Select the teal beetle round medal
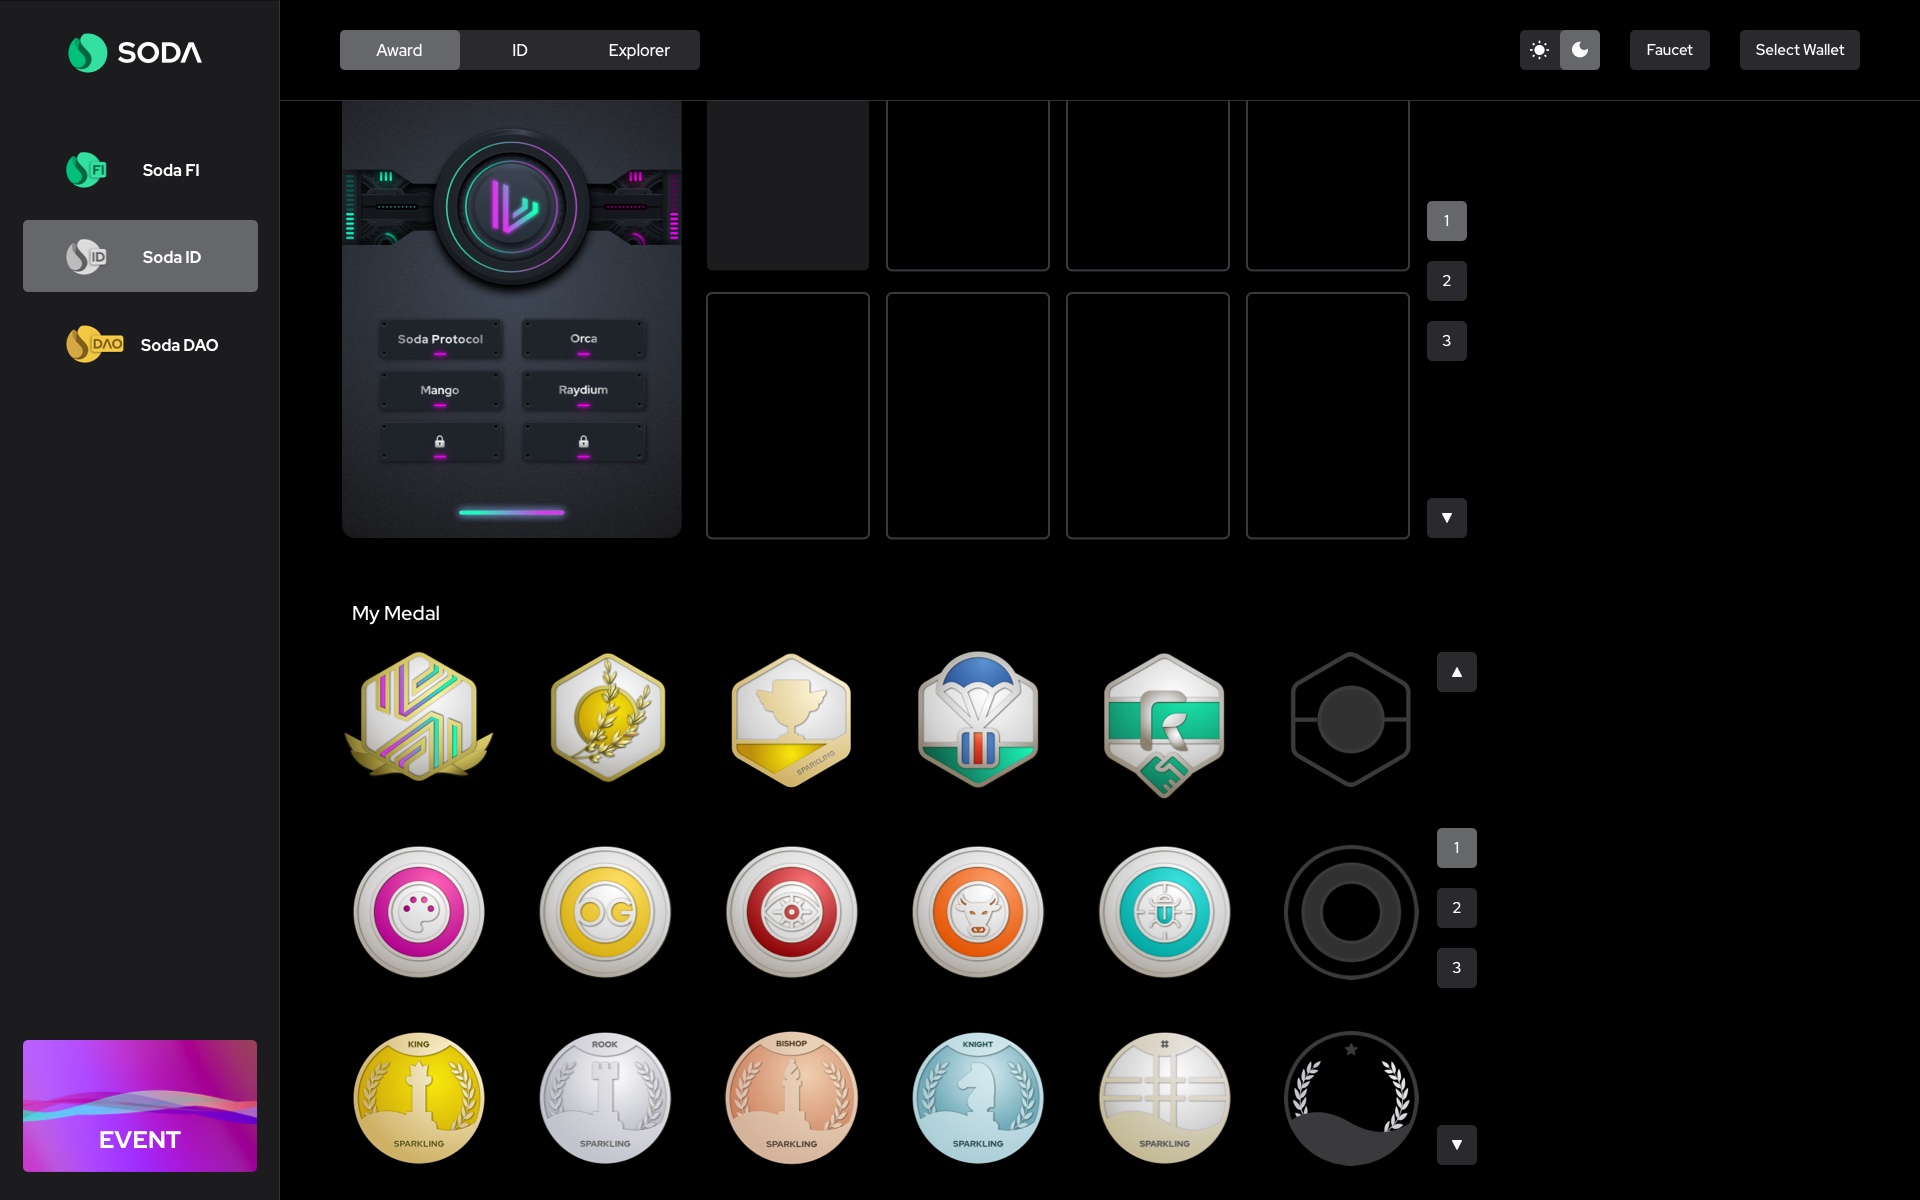Viewport: 1920px width, 1200px height. coord(1164,912)
